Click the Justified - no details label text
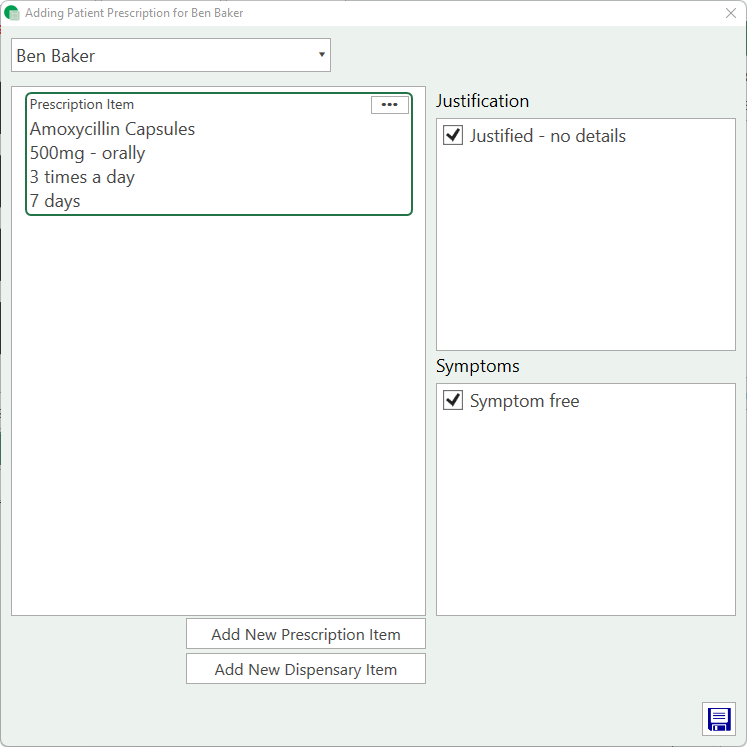Screen dimensions: 747x747 547,135
